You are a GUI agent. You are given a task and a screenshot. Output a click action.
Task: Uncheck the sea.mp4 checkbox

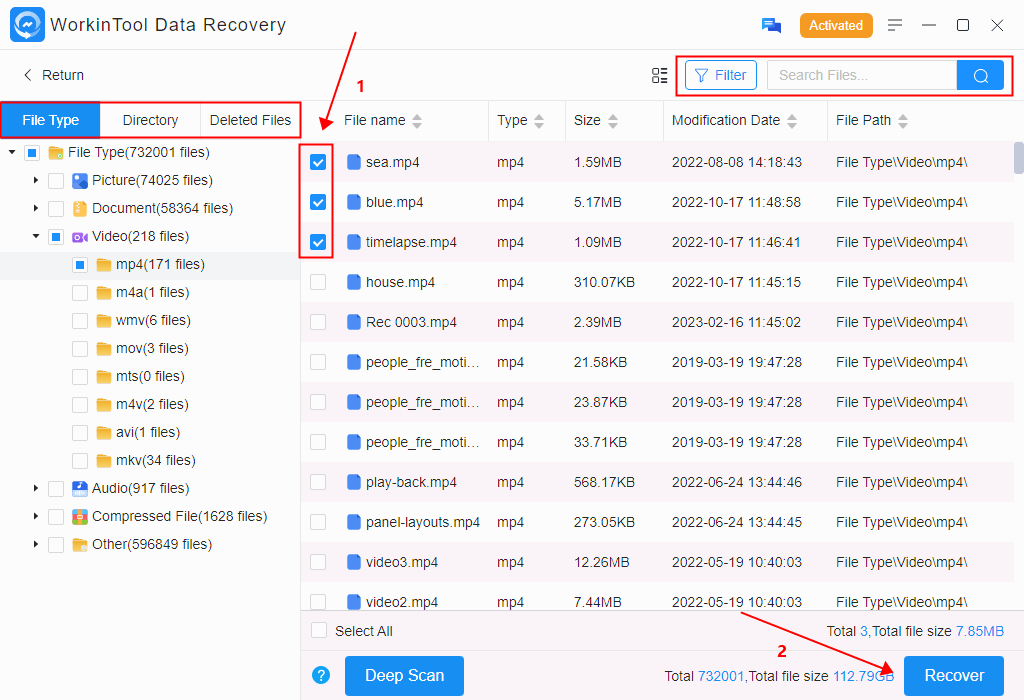[318, 162]
